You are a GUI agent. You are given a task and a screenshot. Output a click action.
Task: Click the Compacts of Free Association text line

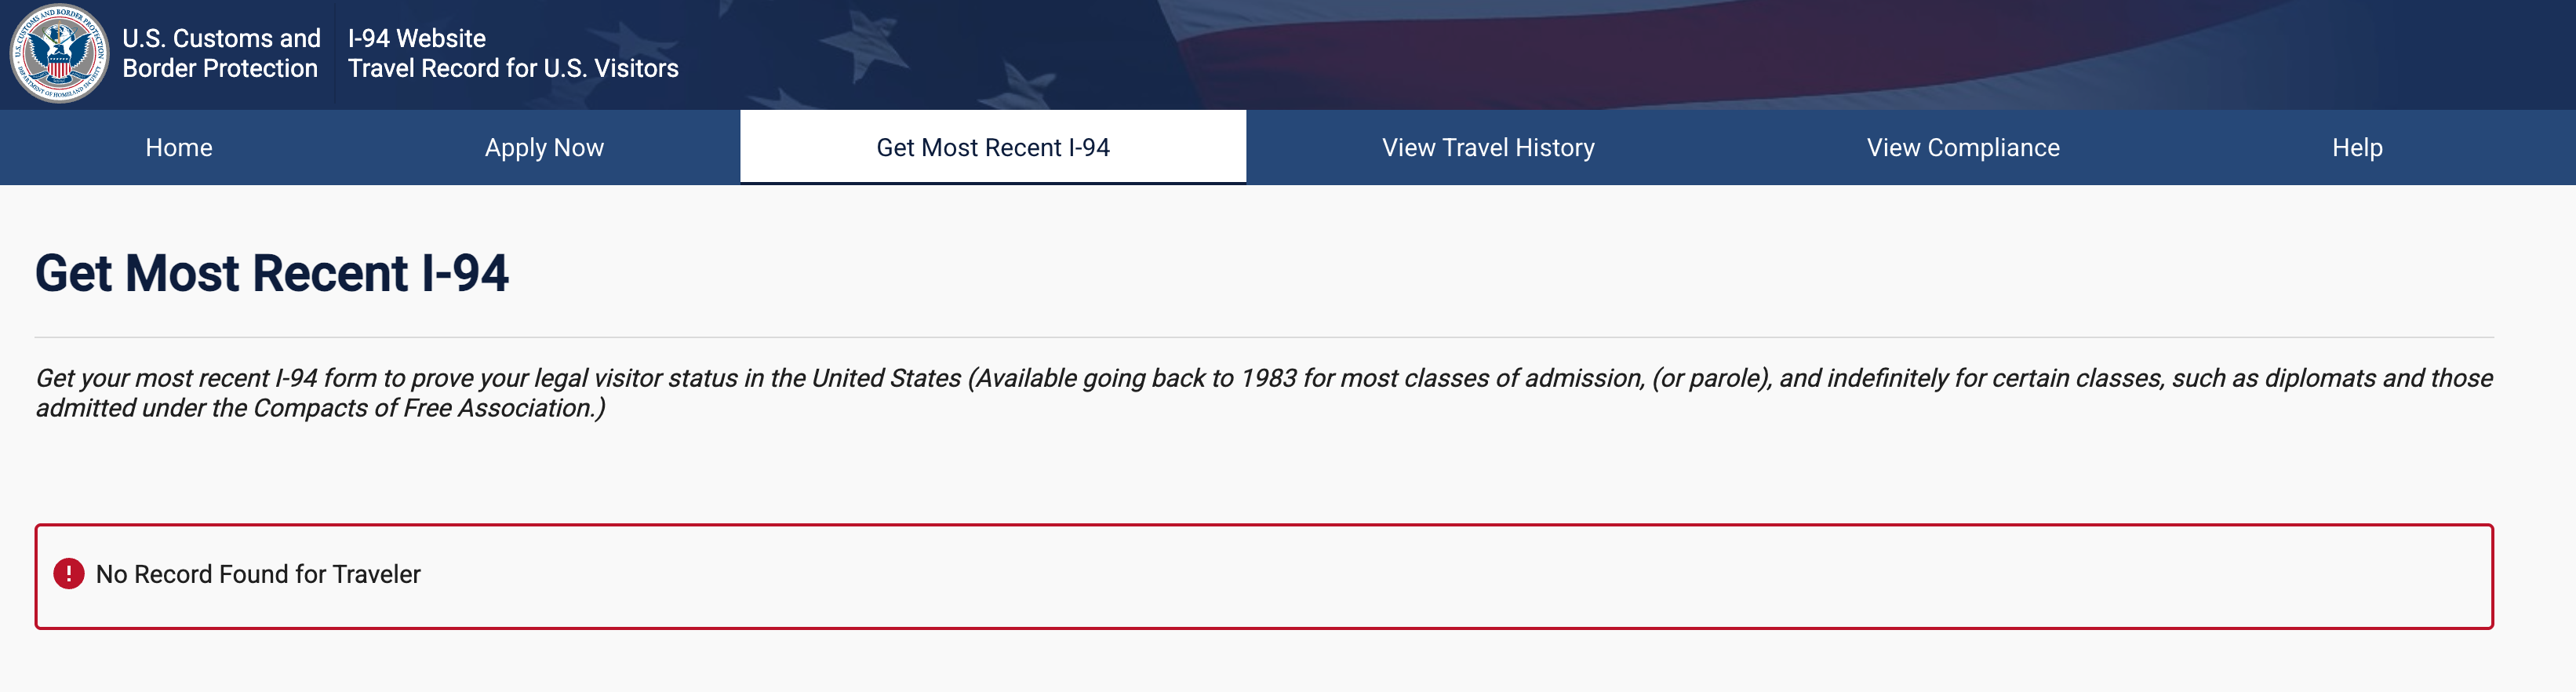click(320, 408)
